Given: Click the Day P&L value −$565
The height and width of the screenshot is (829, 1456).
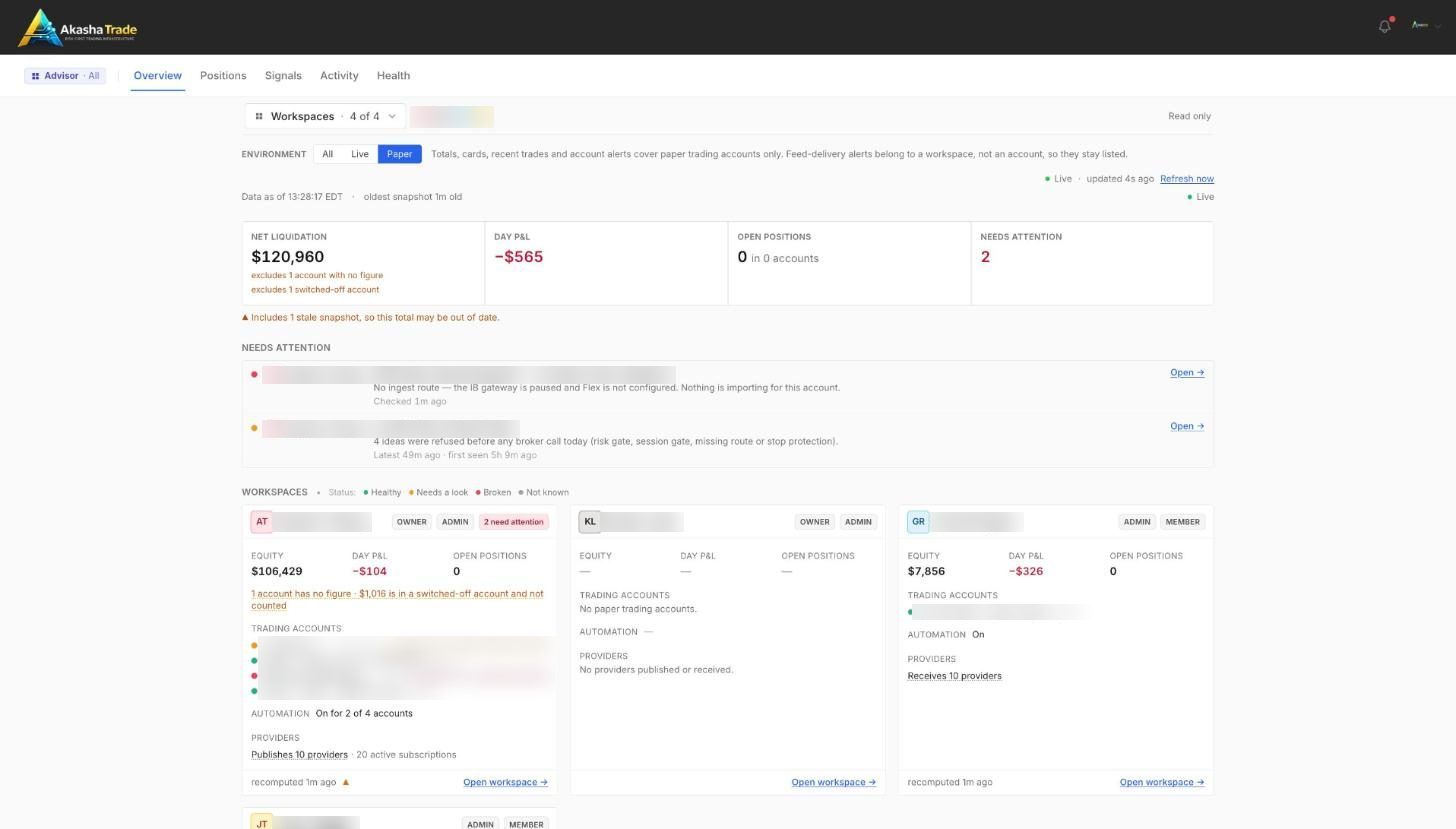Looking at the screenshot, I should [x=518, y=257].
